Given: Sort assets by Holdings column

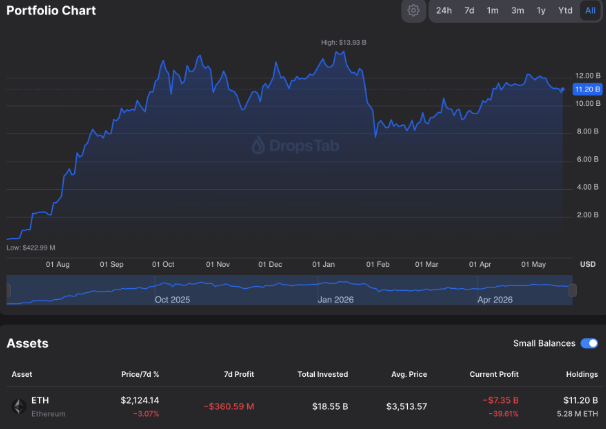Looking at the screenshot, I should tap(582, 374).
